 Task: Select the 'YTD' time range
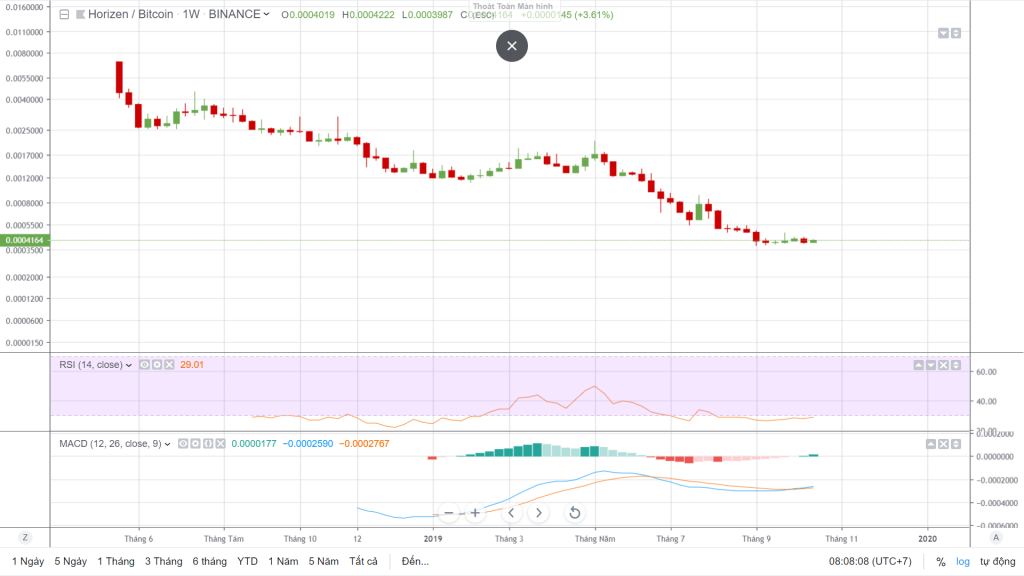click(248, 561)
